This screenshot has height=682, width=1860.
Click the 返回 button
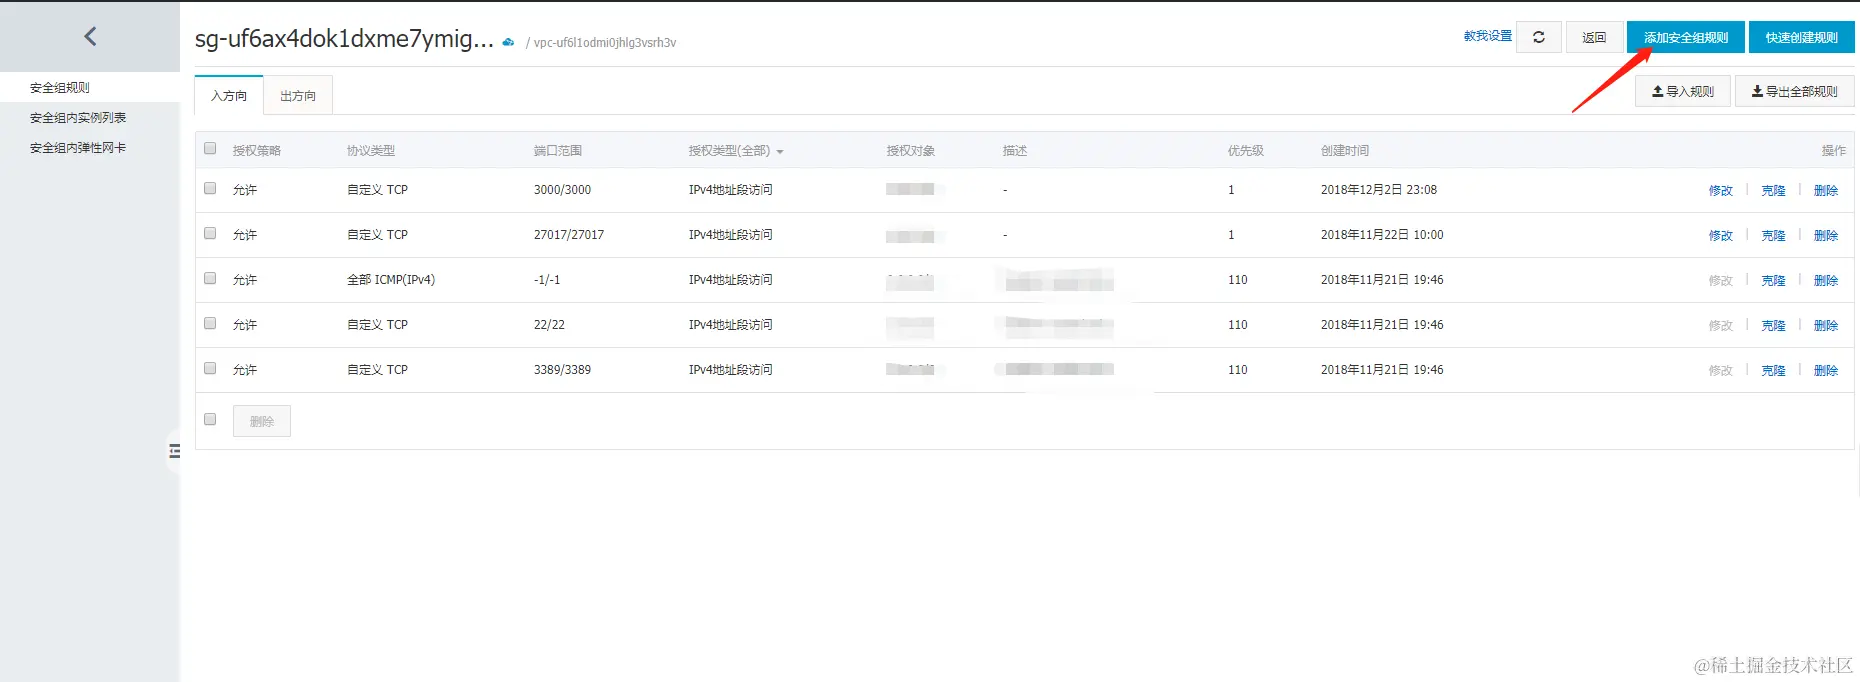(x=1594, y=37)
